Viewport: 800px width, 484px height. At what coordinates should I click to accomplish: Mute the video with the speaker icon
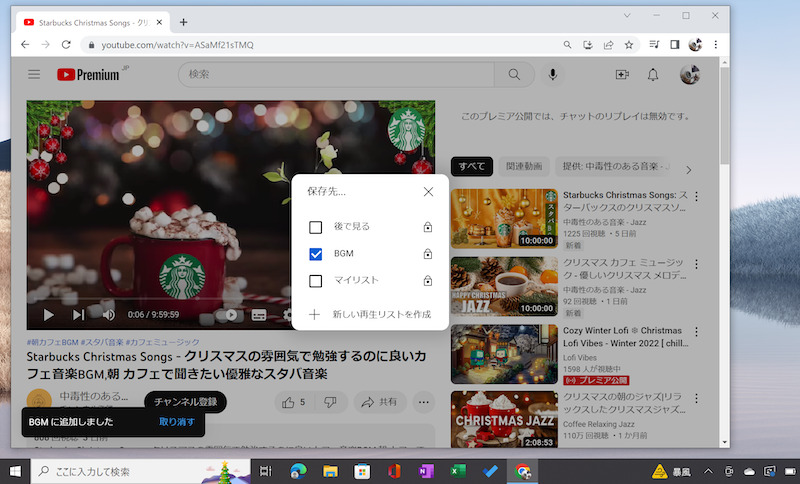[109, 315]
